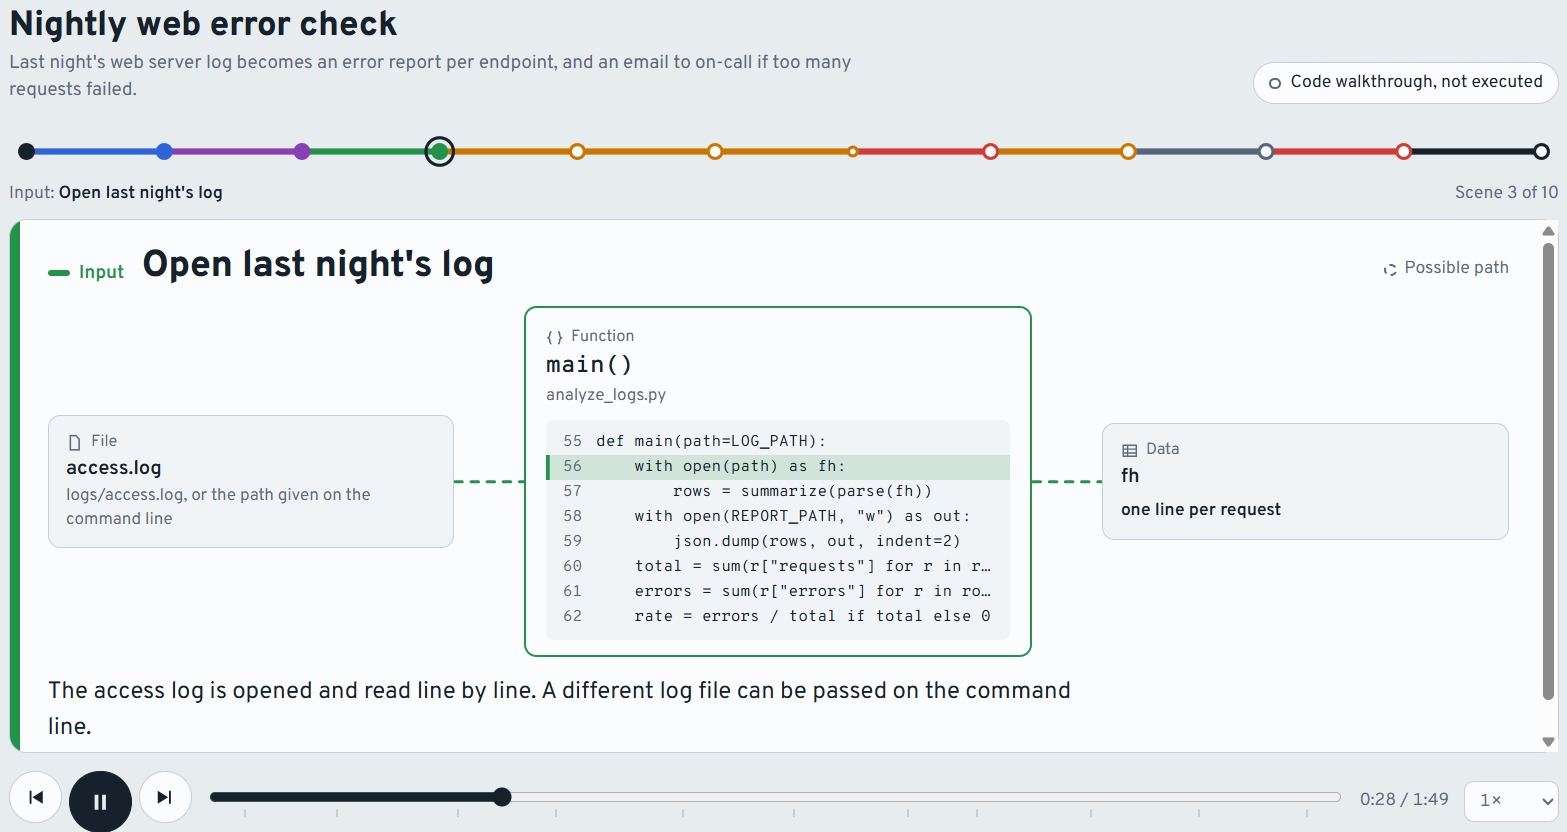The height and width of the screenshot is (832, 1567).
Task: Click 'one line per request' text
Action: tap(1200, 510)
